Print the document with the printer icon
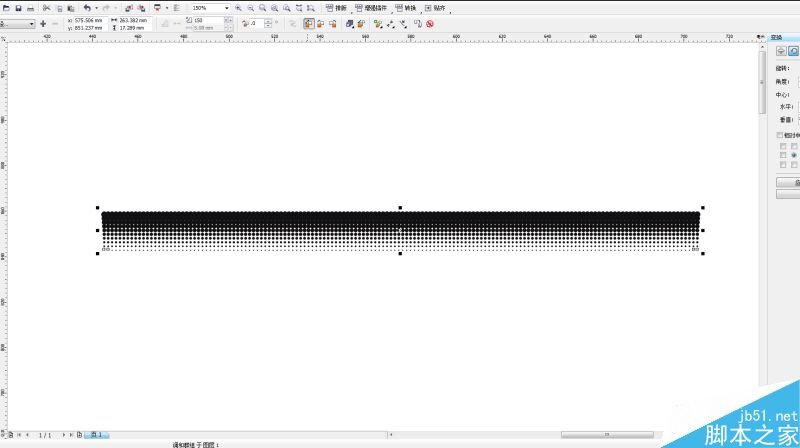 coord(30,8)
